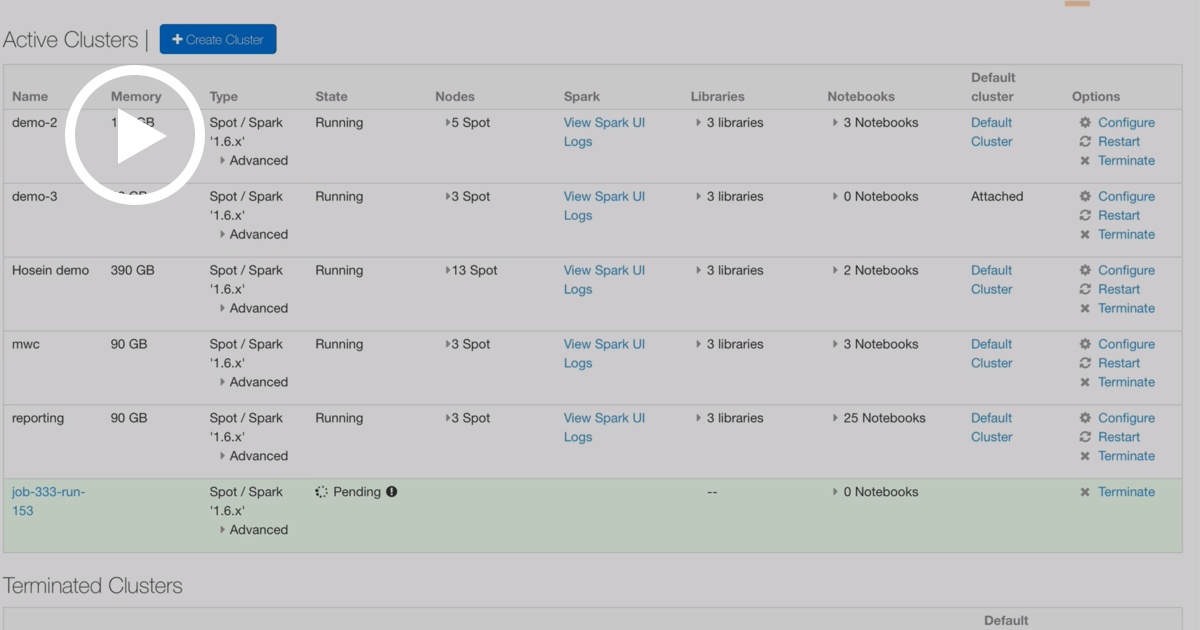Screen dimensions: 1200x630
Task: Click the terminate X icon for Hosein demo
Action: (1085, 309)
